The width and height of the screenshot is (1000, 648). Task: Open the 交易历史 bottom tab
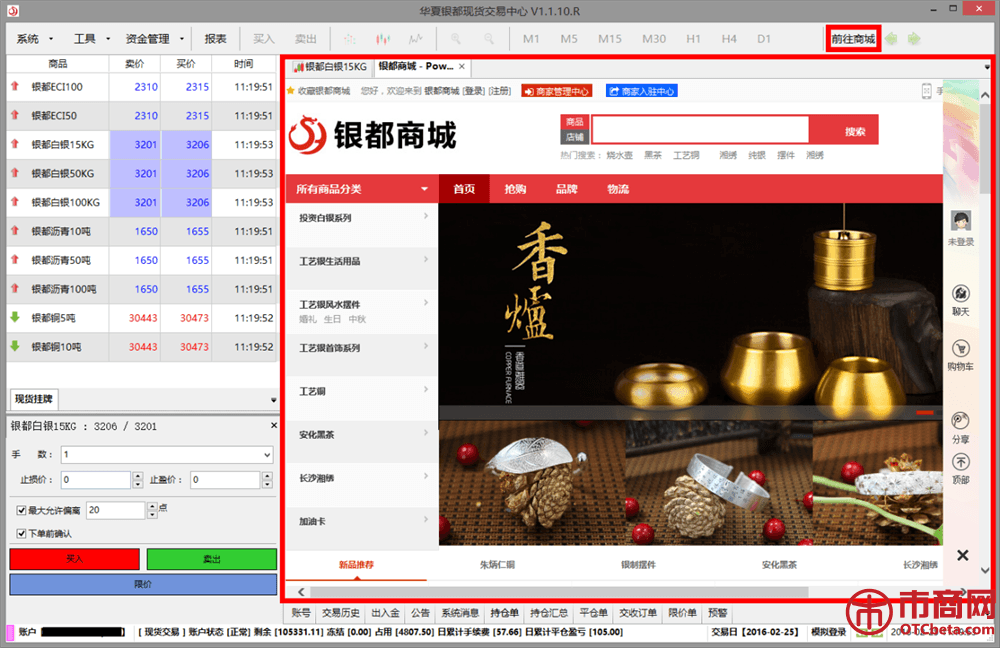(341, 613)
